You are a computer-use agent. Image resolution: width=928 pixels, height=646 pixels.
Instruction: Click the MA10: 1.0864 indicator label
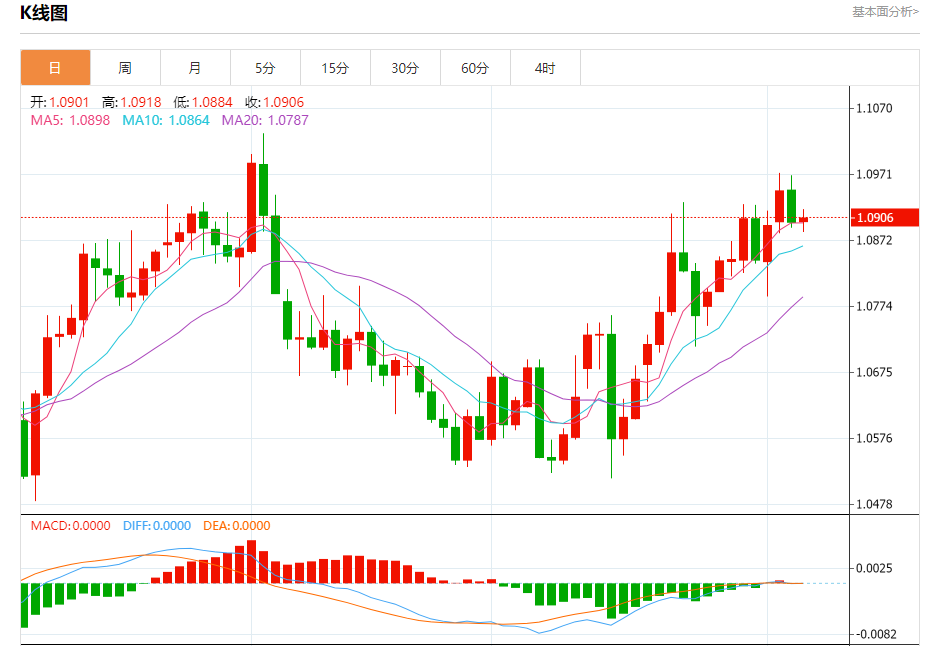click(x=166, y=120)
